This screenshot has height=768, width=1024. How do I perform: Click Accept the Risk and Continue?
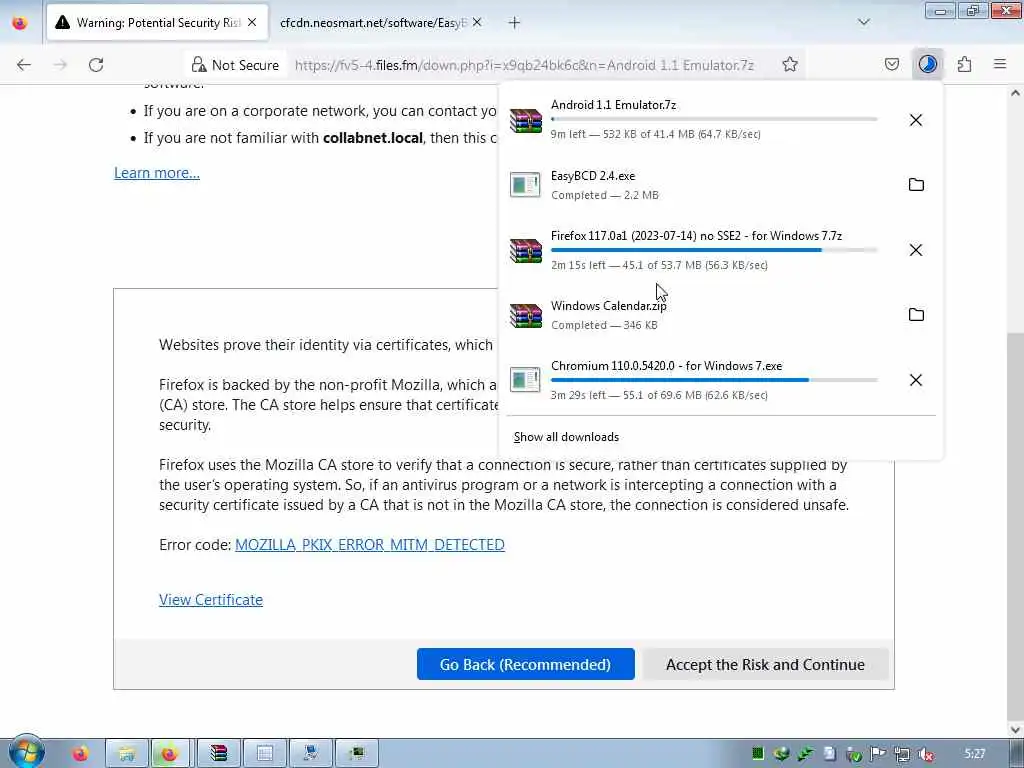pos(765,664)
